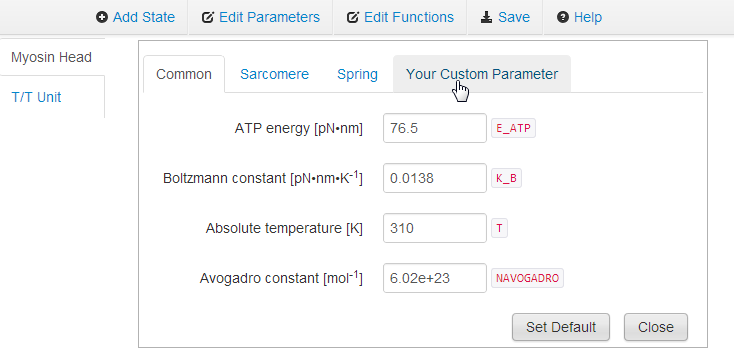Click the E_ATP variable tag
The width and height of the screenshot is (734, 363).
[x=513, y=128]
